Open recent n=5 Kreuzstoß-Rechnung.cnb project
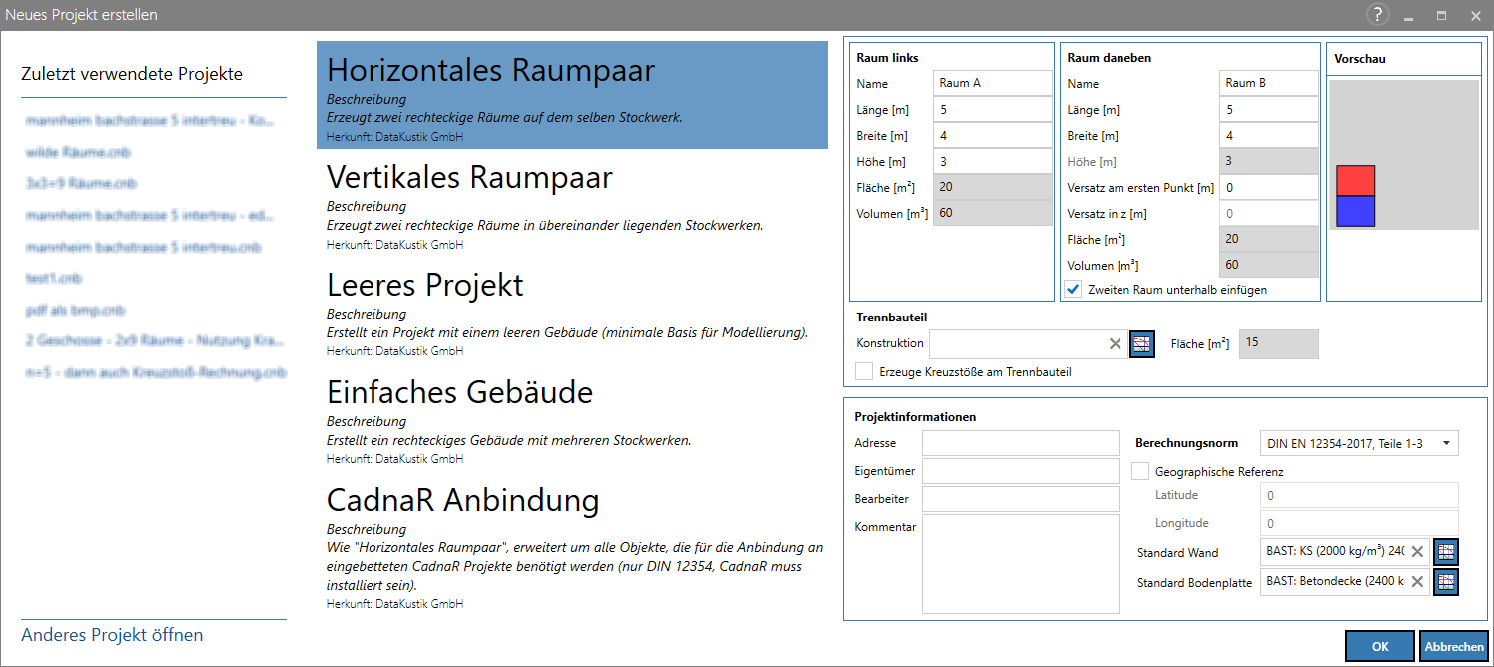The width and height of the screenshot is (1494, 667). (x=156, y=372)
